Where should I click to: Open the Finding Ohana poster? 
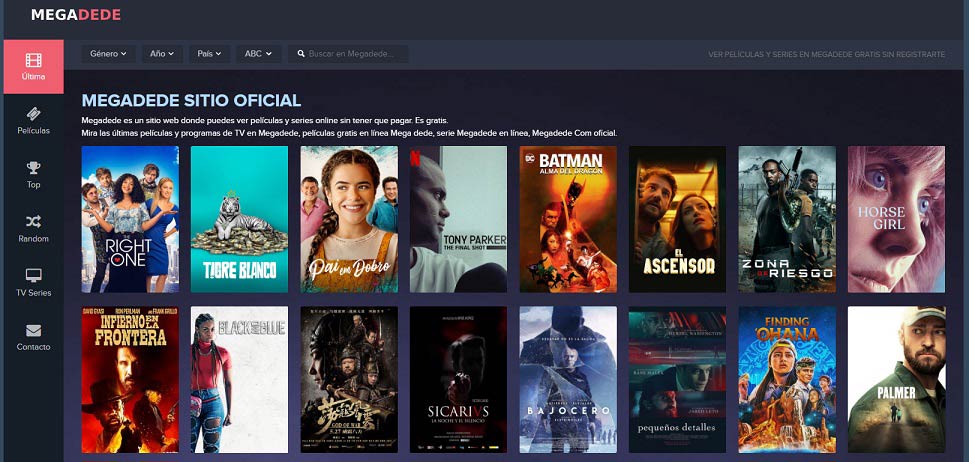pos(787,380)
